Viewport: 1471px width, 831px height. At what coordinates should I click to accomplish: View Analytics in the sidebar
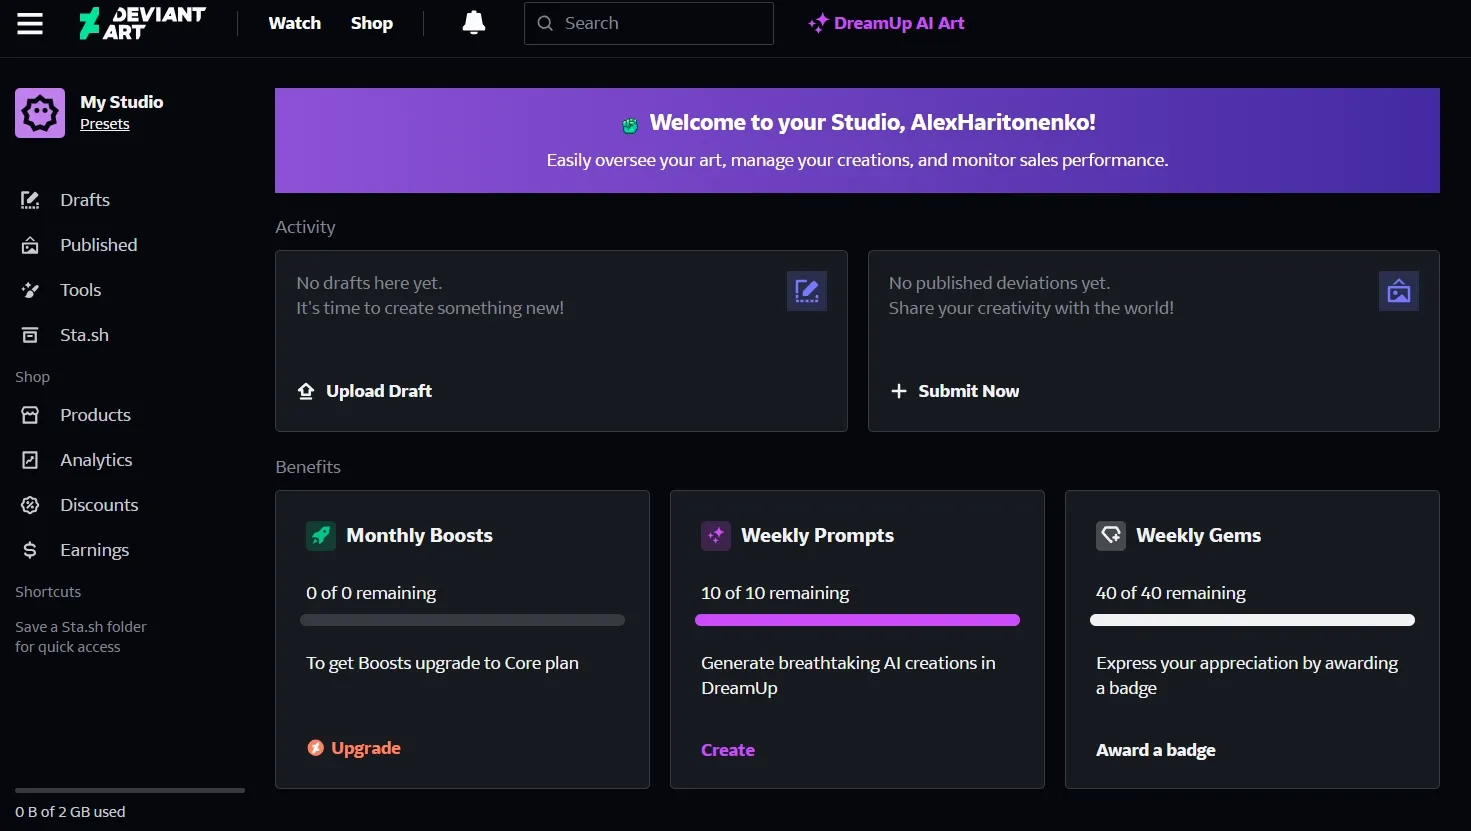(96, 460)
